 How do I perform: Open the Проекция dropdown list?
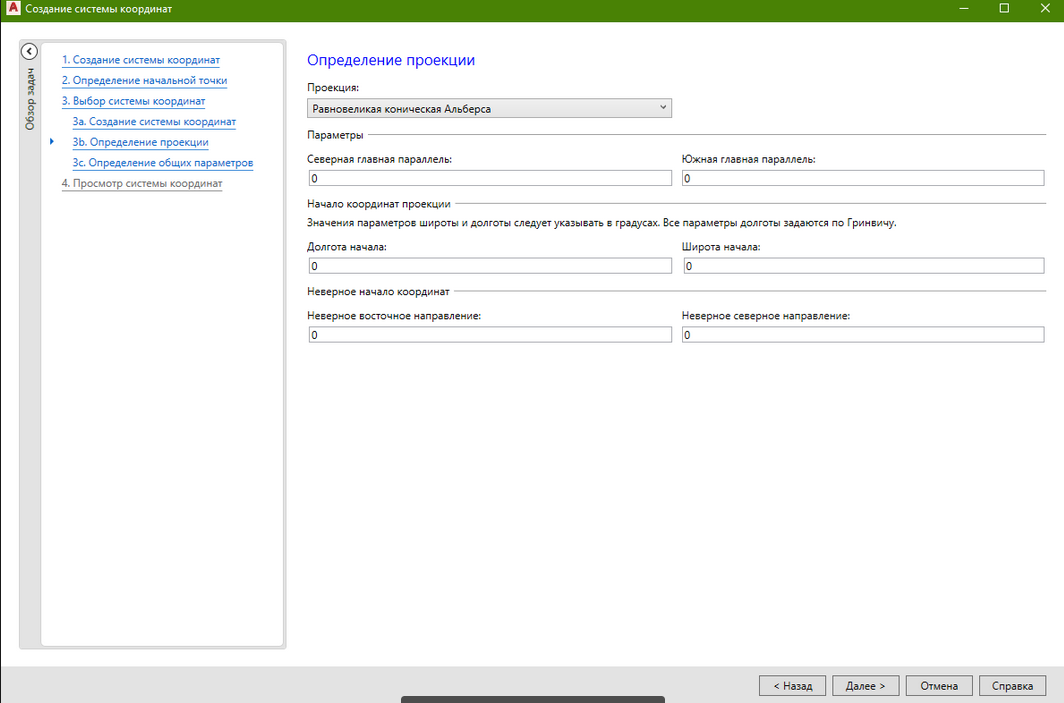coord(489,108)
